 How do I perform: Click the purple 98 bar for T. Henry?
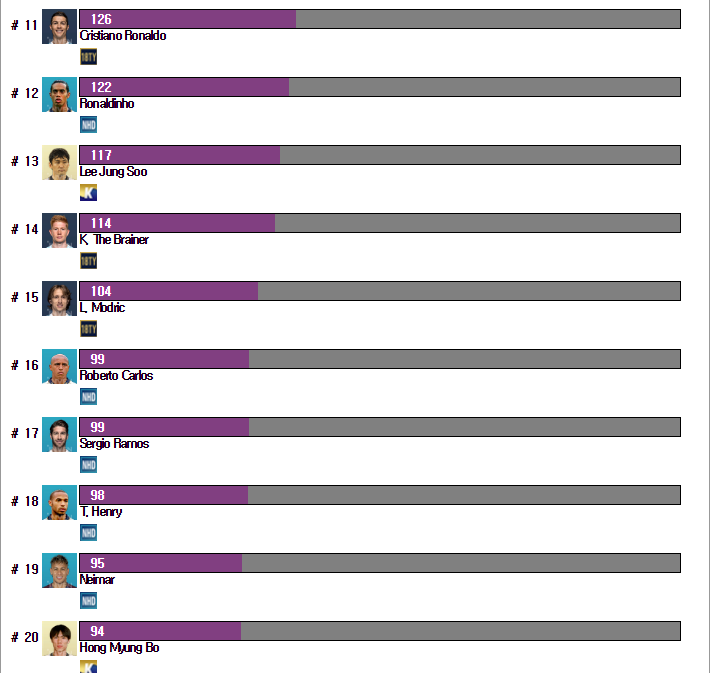pos(163,495)
